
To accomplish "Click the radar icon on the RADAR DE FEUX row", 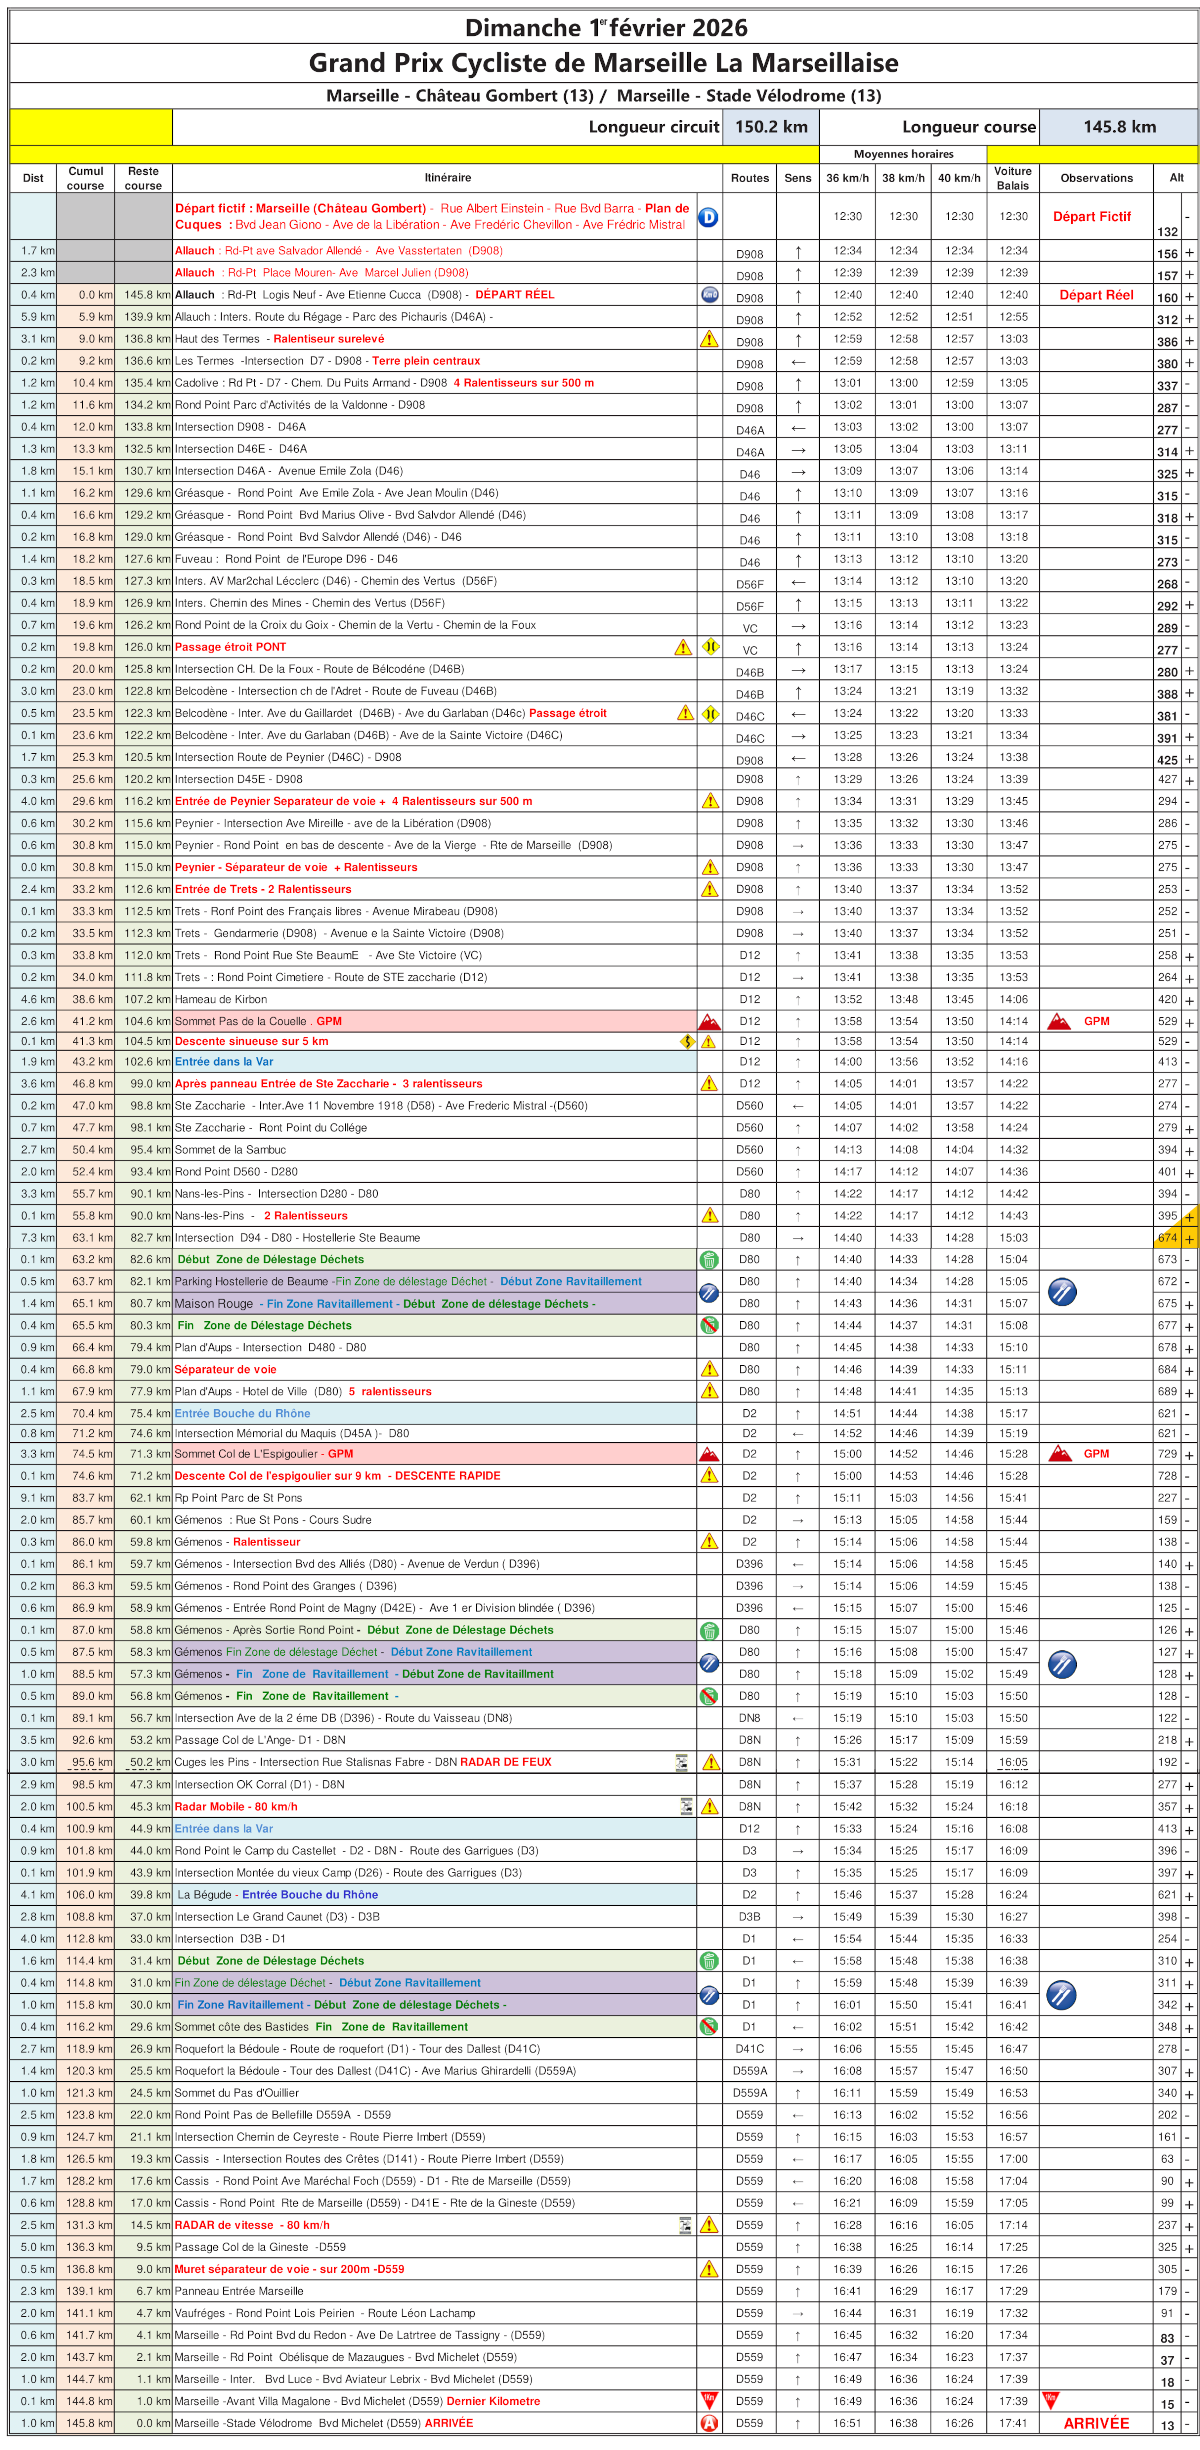I will click(683, 1762).
